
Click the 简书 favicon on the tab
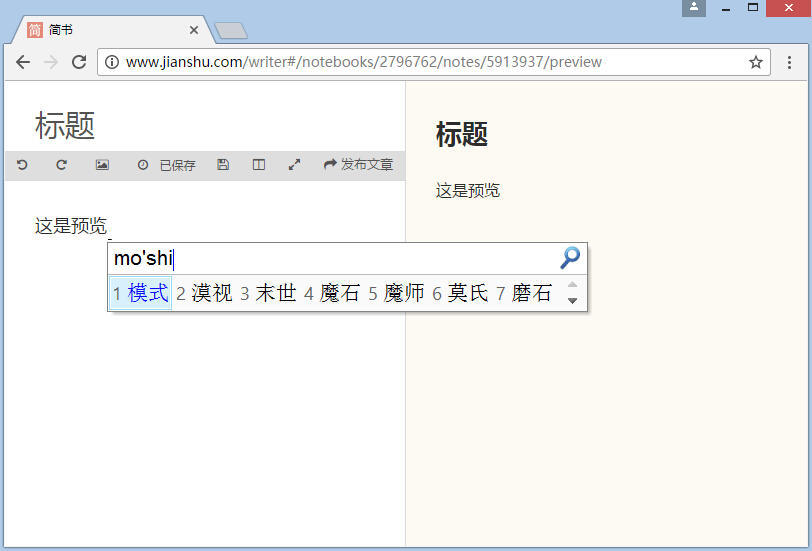point(35,30)
